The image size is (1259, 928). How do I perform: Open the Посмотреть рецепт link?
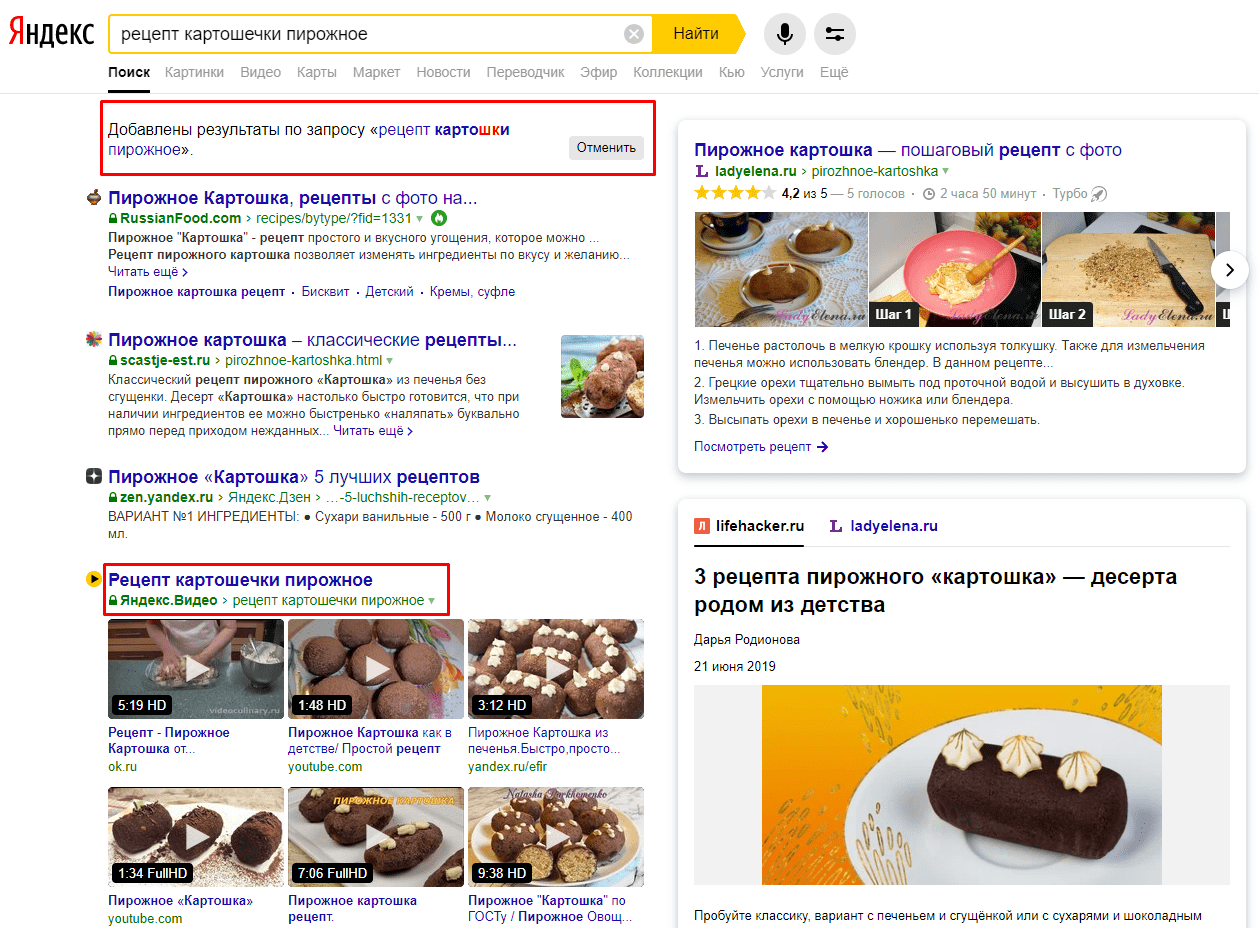[761, 447]
